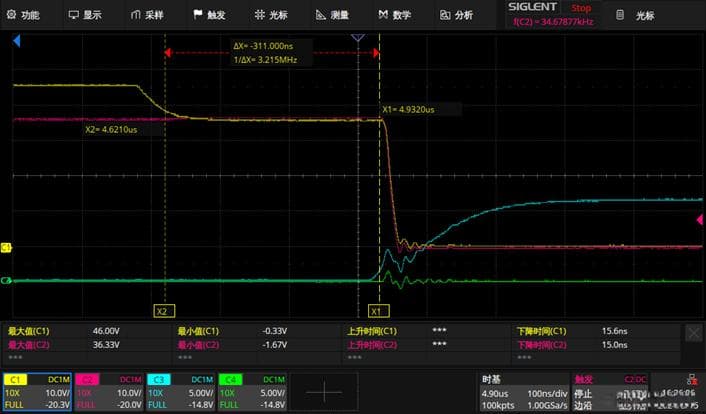Select the blue trigger-delay arrow at top left
This screenshot has width=706, height=414.
coord(17,41)
